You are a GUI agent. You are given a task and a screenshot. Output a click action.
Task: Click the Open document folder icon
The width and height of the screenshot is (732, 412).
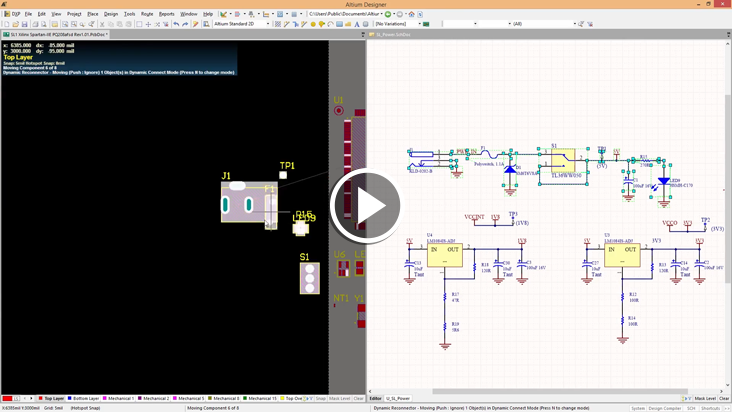(15, 24)
